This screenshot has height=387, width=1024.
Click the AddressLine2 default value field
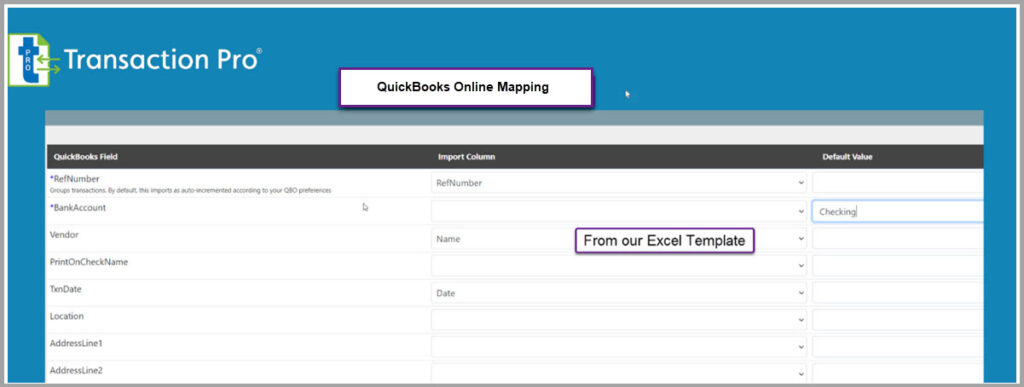[897, 373]
